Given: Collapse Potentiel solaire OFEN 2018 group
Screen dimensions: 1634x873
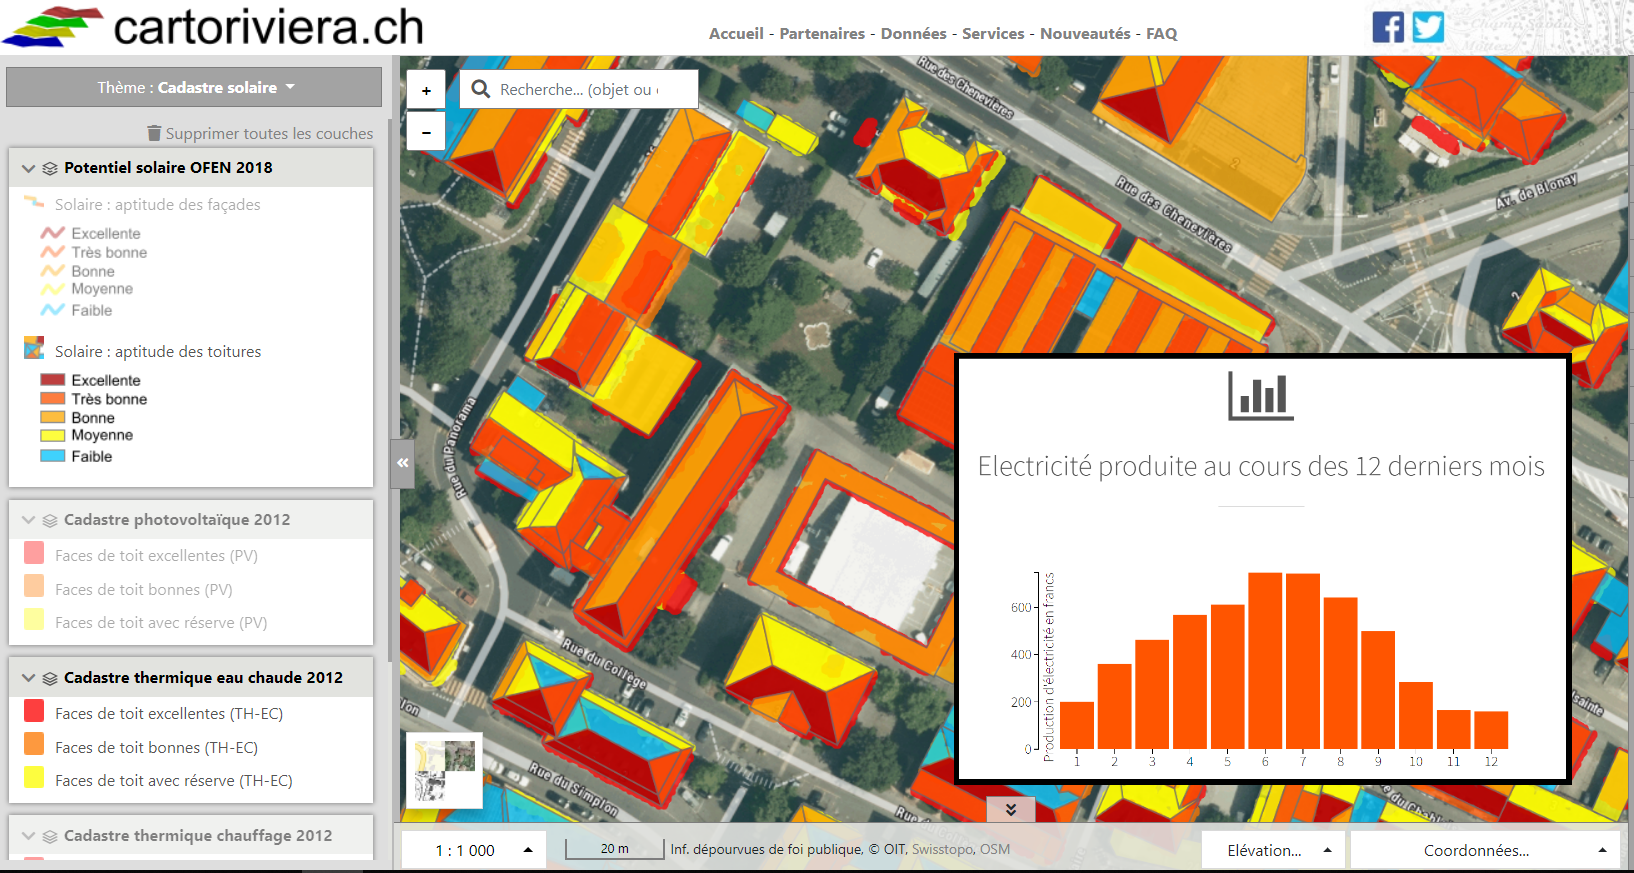Looking at the screenshot, I should coord(28,168).
